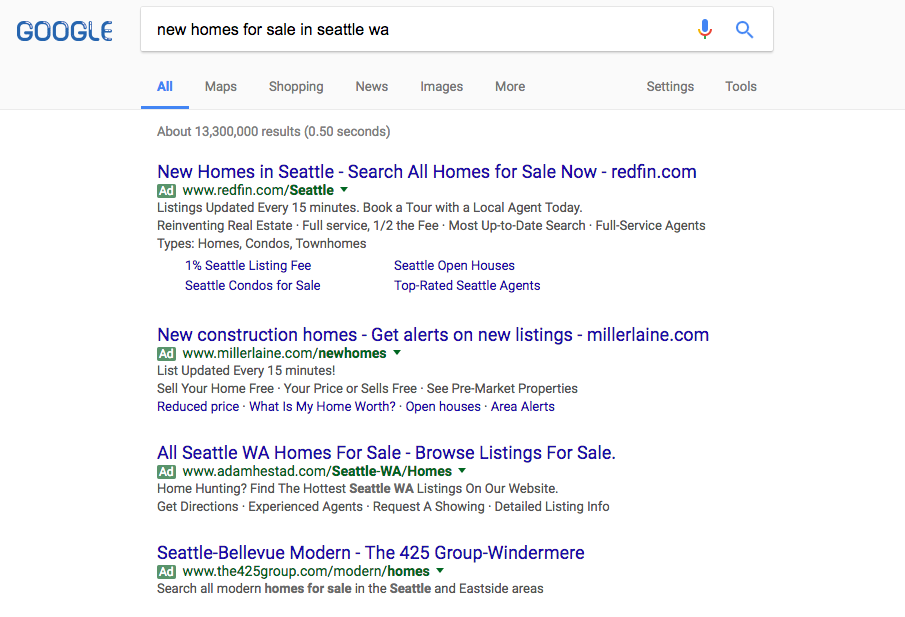
Task: Click the www.adamhestad.com/Seattle-WA/Homes URL text
Action: pyautogui.click(x=317, y=471)
